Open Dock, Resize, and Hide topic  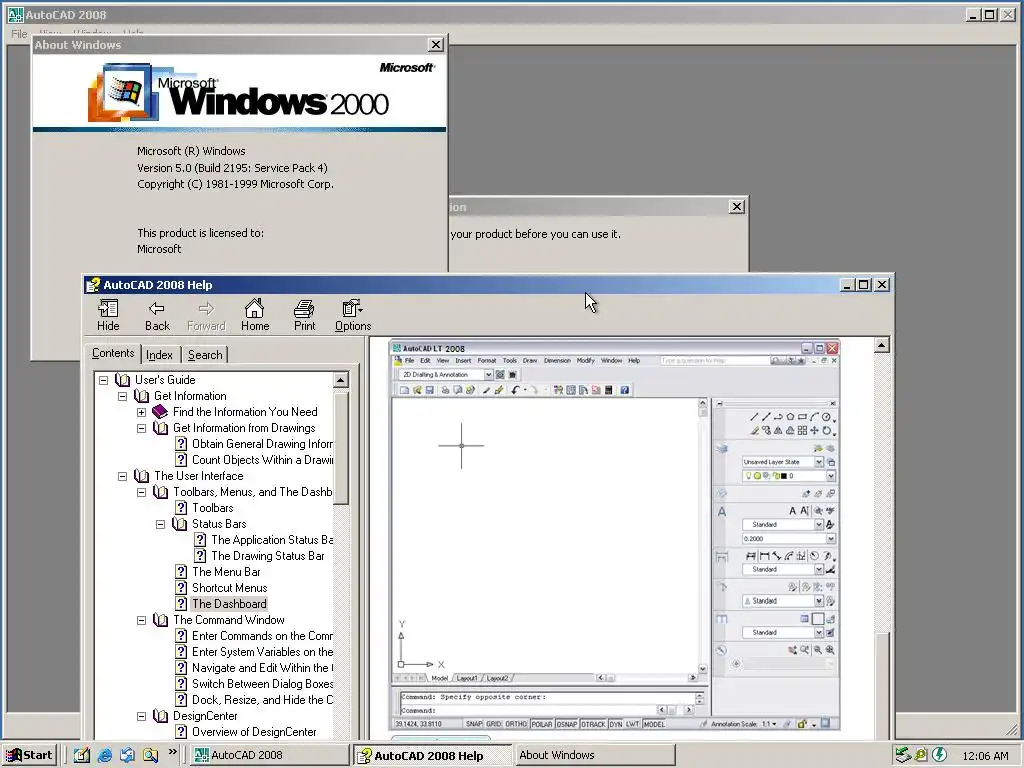pyautogui.click(x=262, y=699)
